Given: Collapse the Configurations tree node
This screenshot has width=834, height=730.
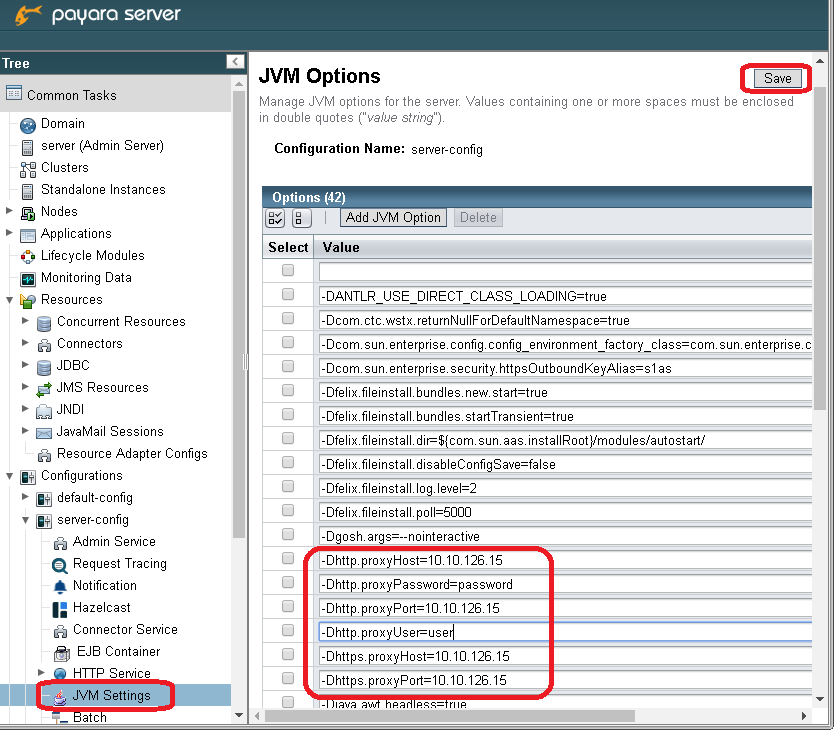Looking at the screenshot, I should [9, 476].
